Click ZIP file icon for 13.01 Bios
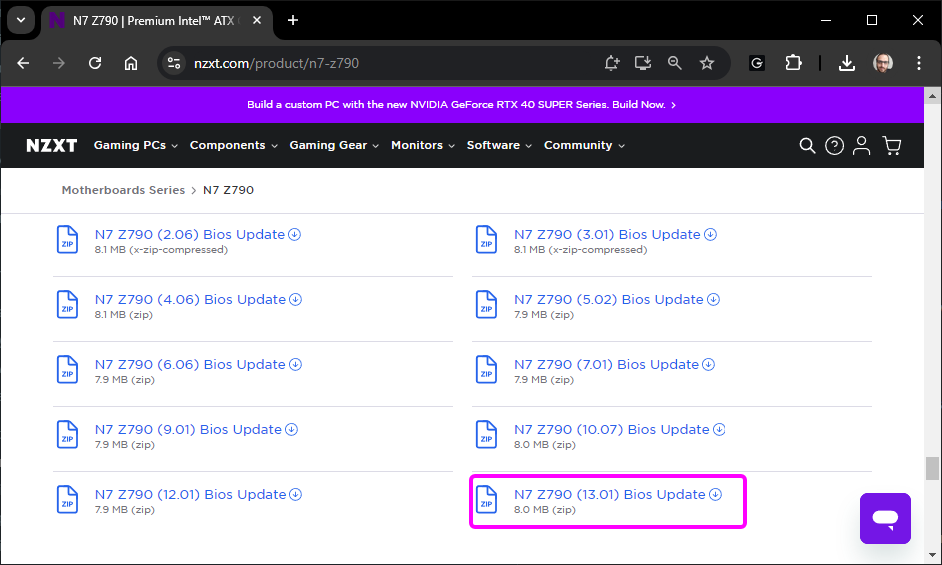Image resolution: width=942 pixels, height=565 pixels. click(x=487, y=499)
